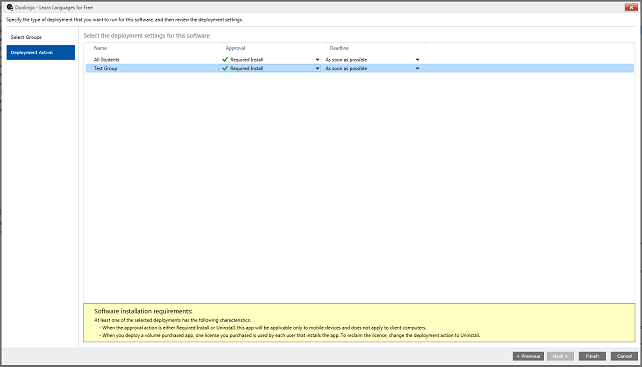The width and height of the screenshot is (642, 367).
Task: Close the dialog with the red X
Action: tap(631, 7)
